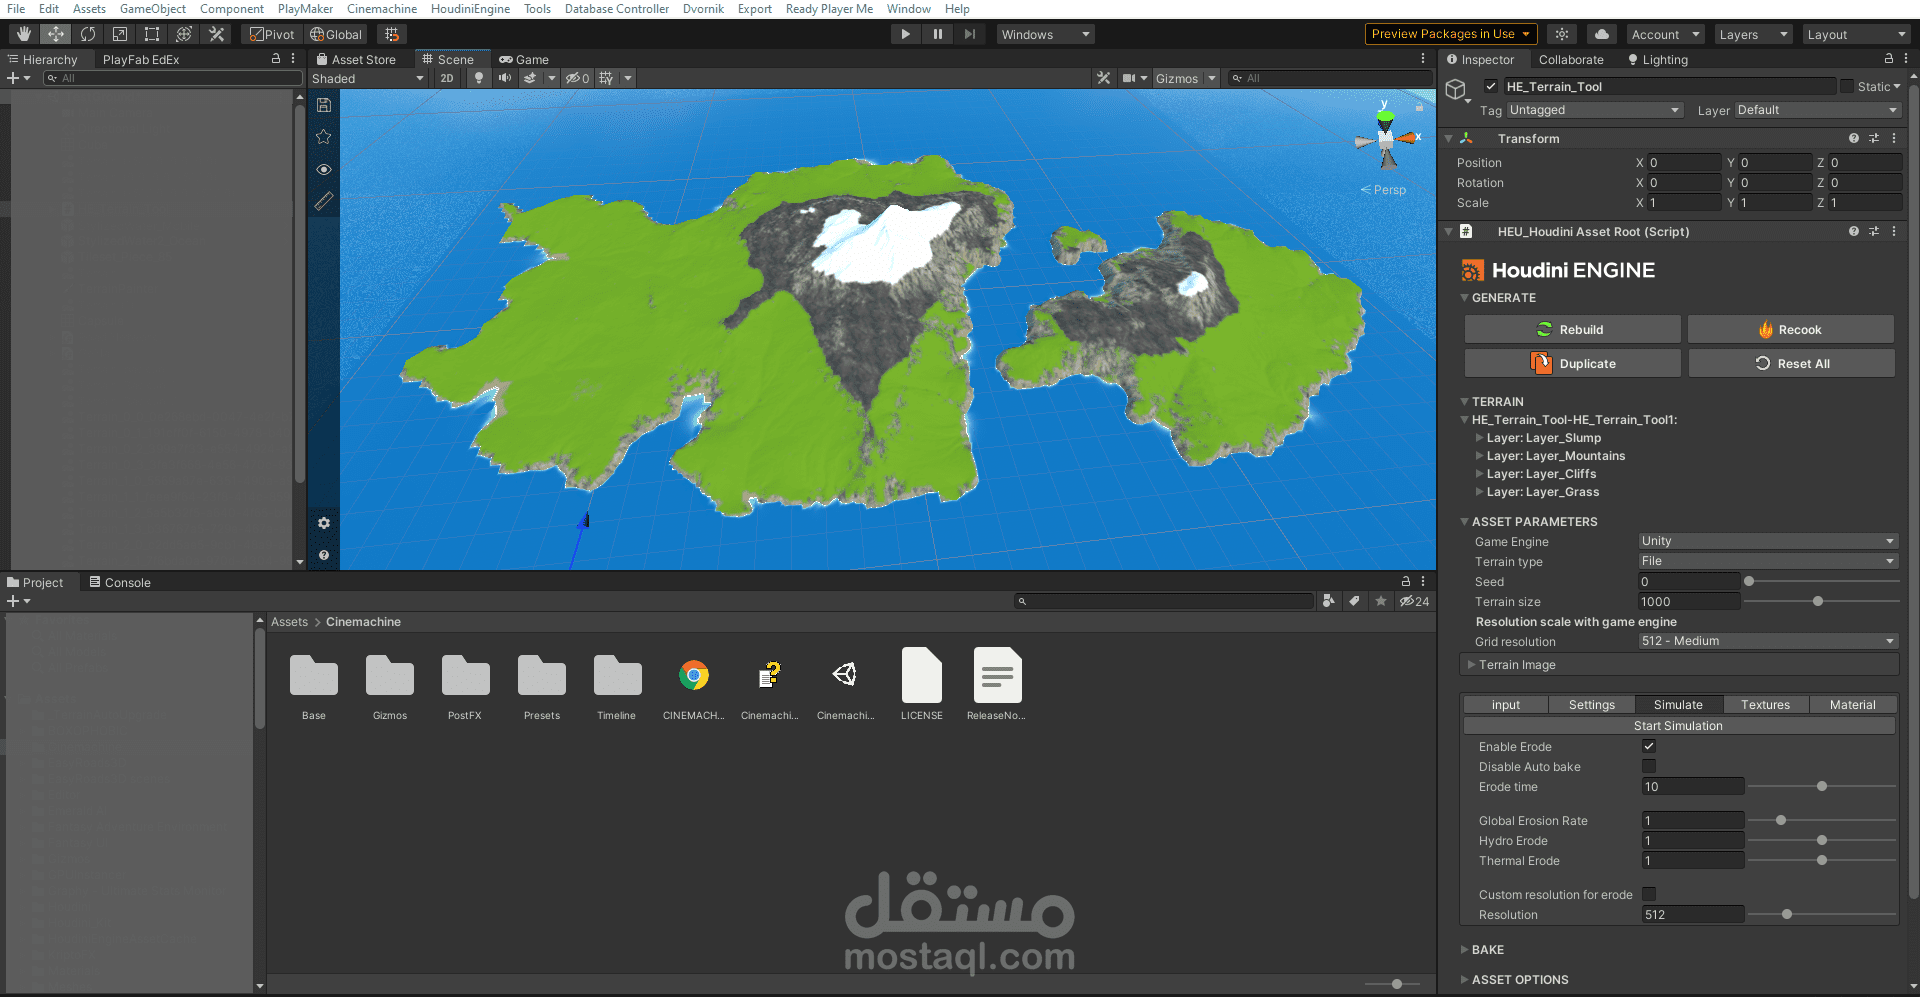The height and width of the screenshot is (997, 1920).
Task: Toggle Global handle rotation
Action: pyautogui.click(x=336, y=34)
